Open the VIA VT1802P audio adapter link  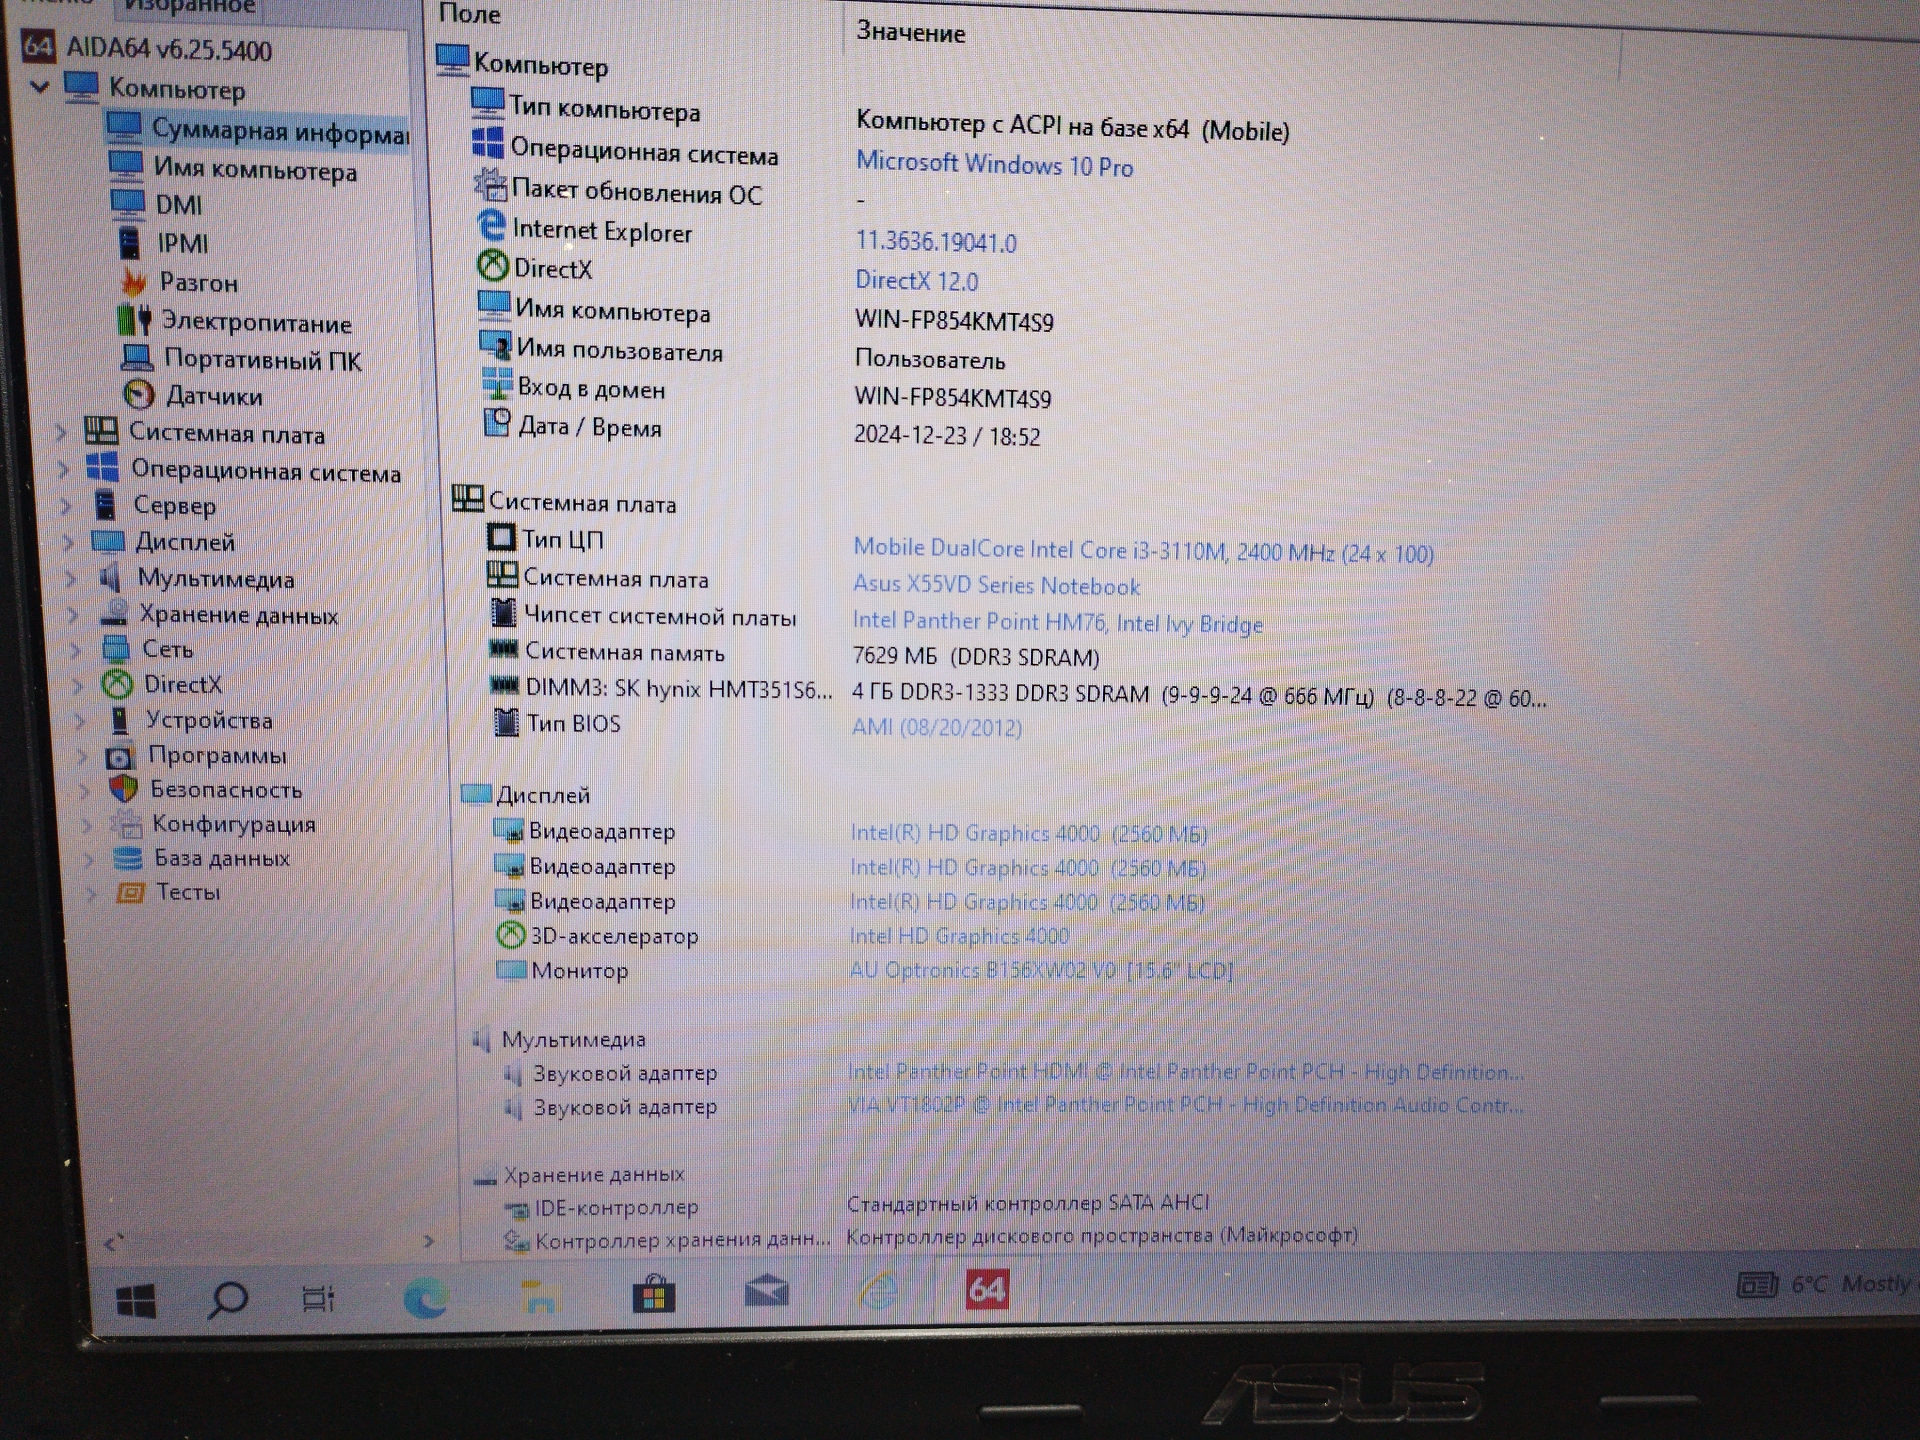tap(1186, 1105)
